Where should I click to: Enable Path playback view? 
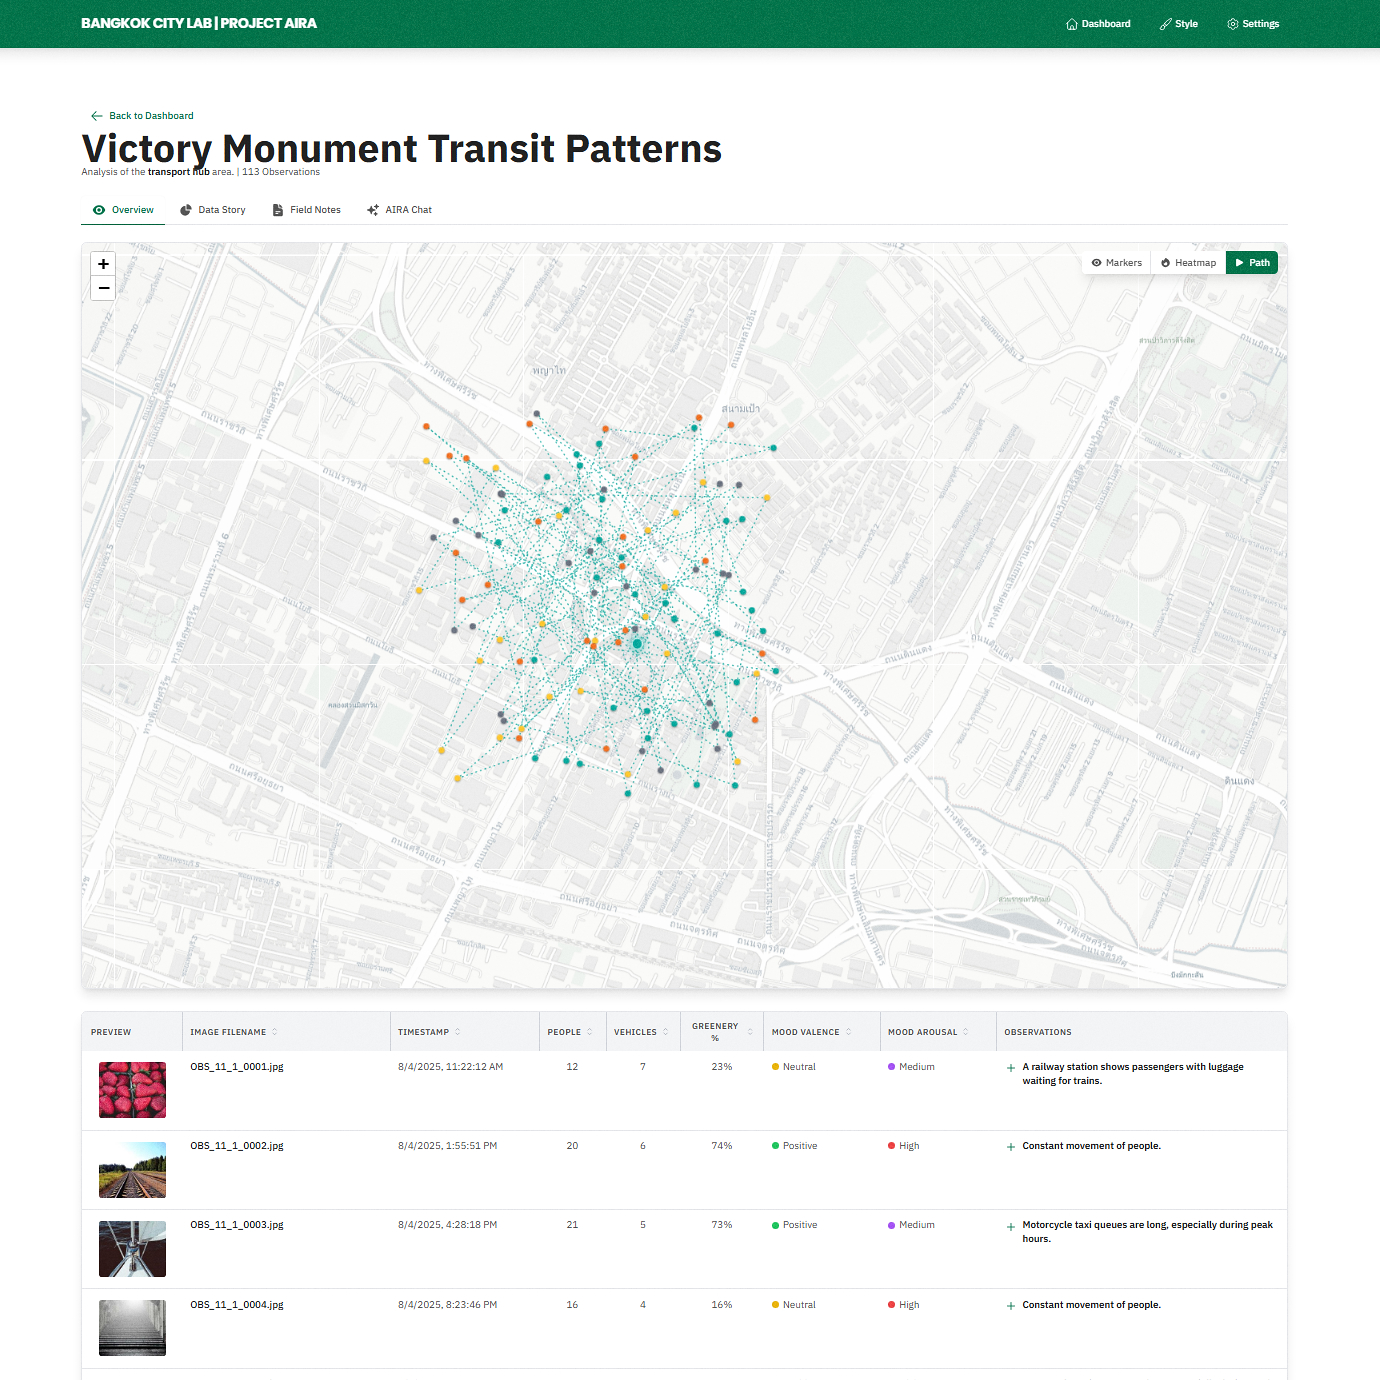click(x=1252, y=263)
